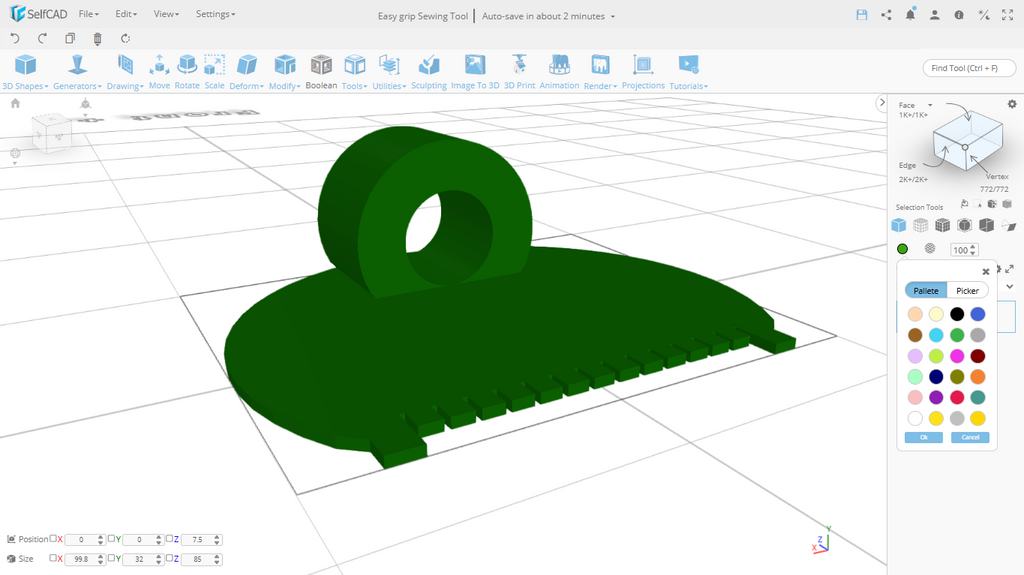Open the Modify tool
Viewport: 1024px width, 575px height.
[285, 72]
